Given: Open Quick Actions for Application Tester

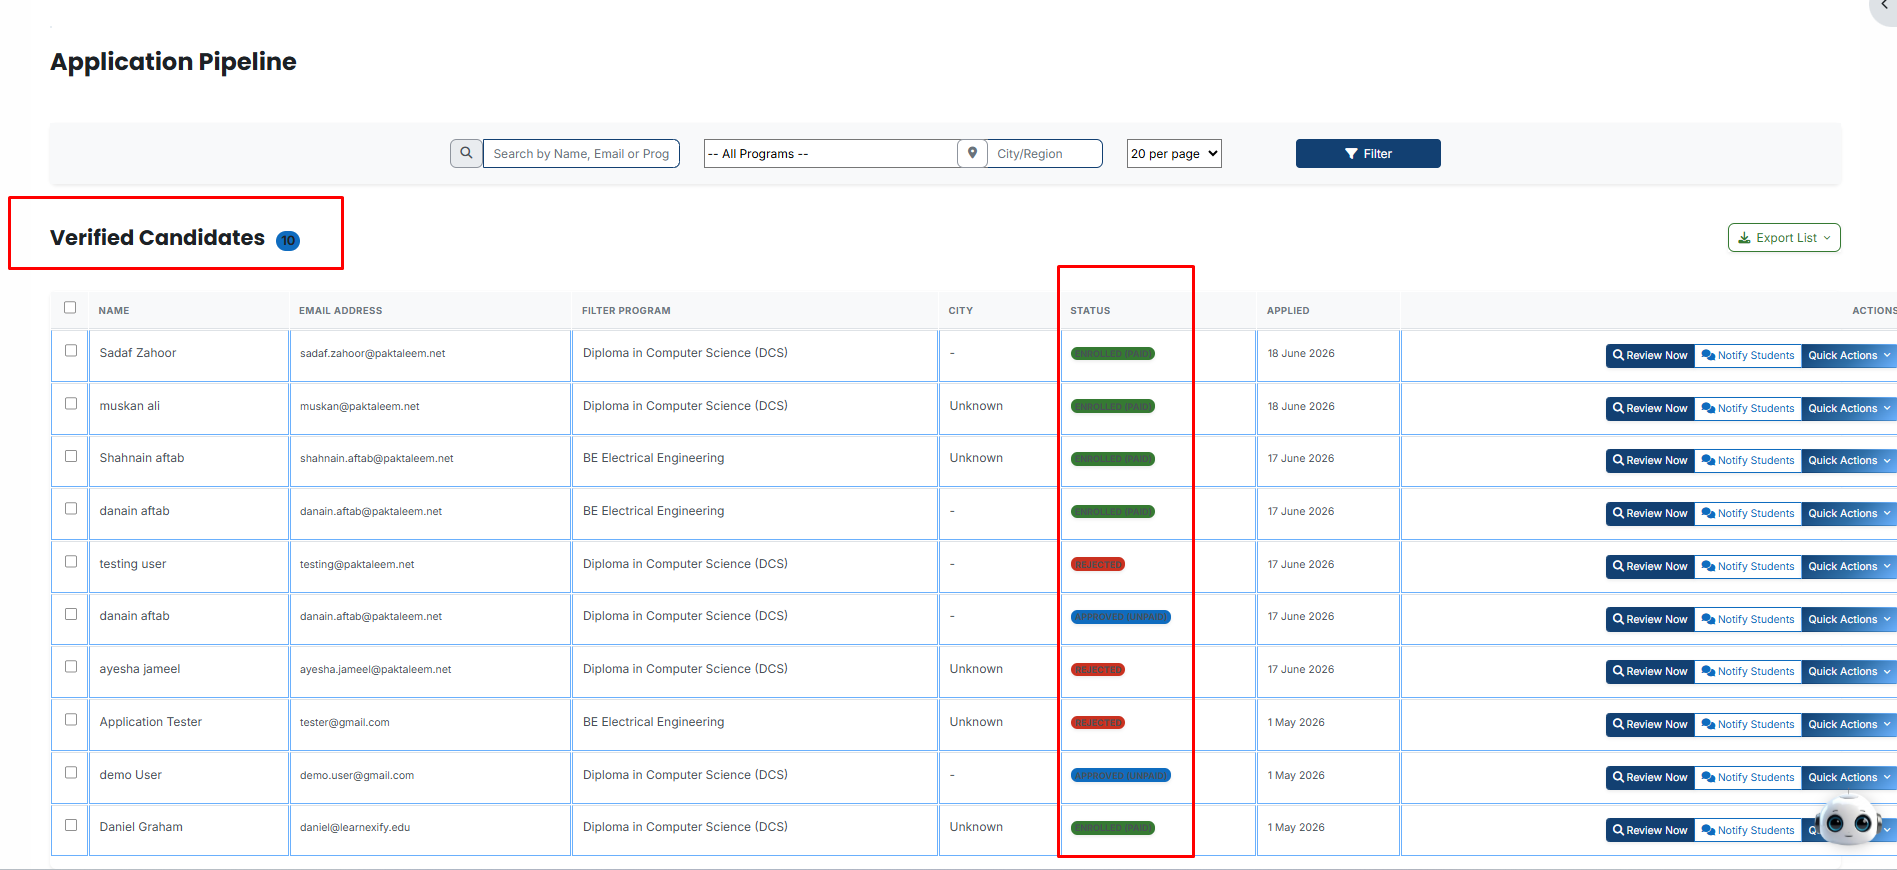Looking at the screenshot, I should [1849, 725].
